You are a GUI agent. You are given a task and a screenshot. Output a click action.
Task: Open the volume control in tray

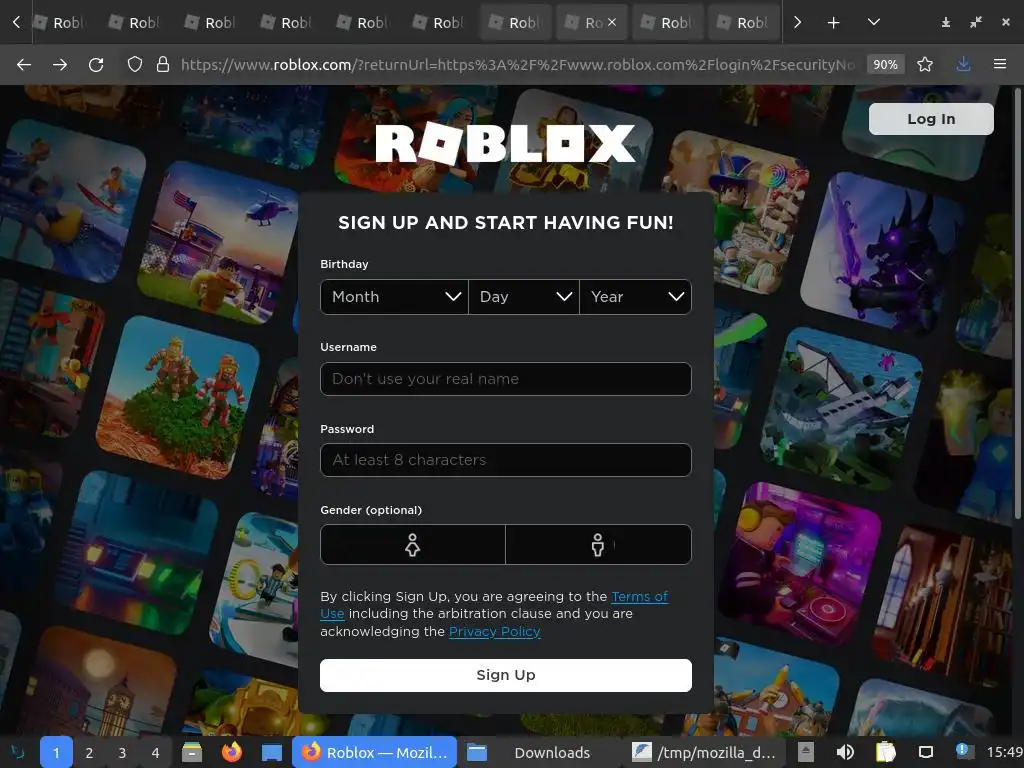click(845, 752)
